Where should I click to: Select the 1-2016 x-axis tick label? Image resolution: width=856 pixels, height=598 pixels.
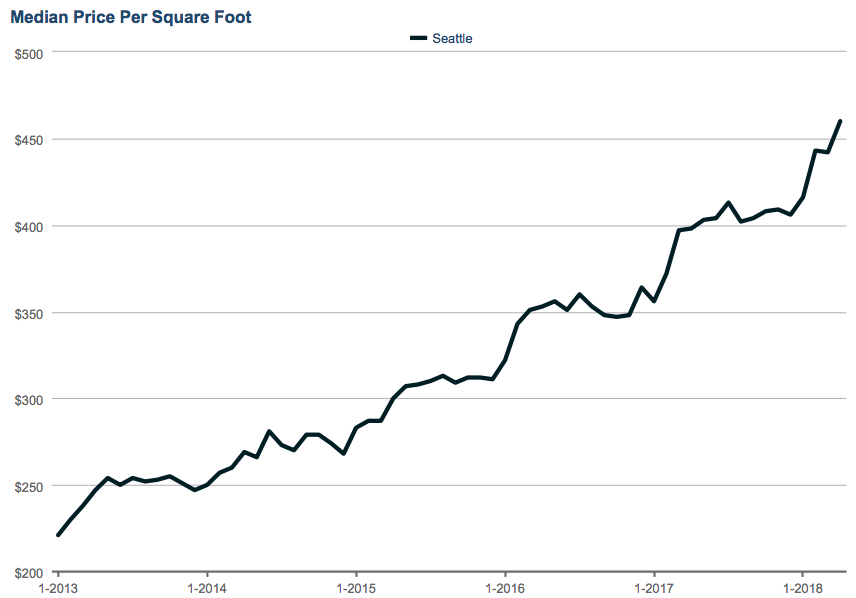(505, 588)
